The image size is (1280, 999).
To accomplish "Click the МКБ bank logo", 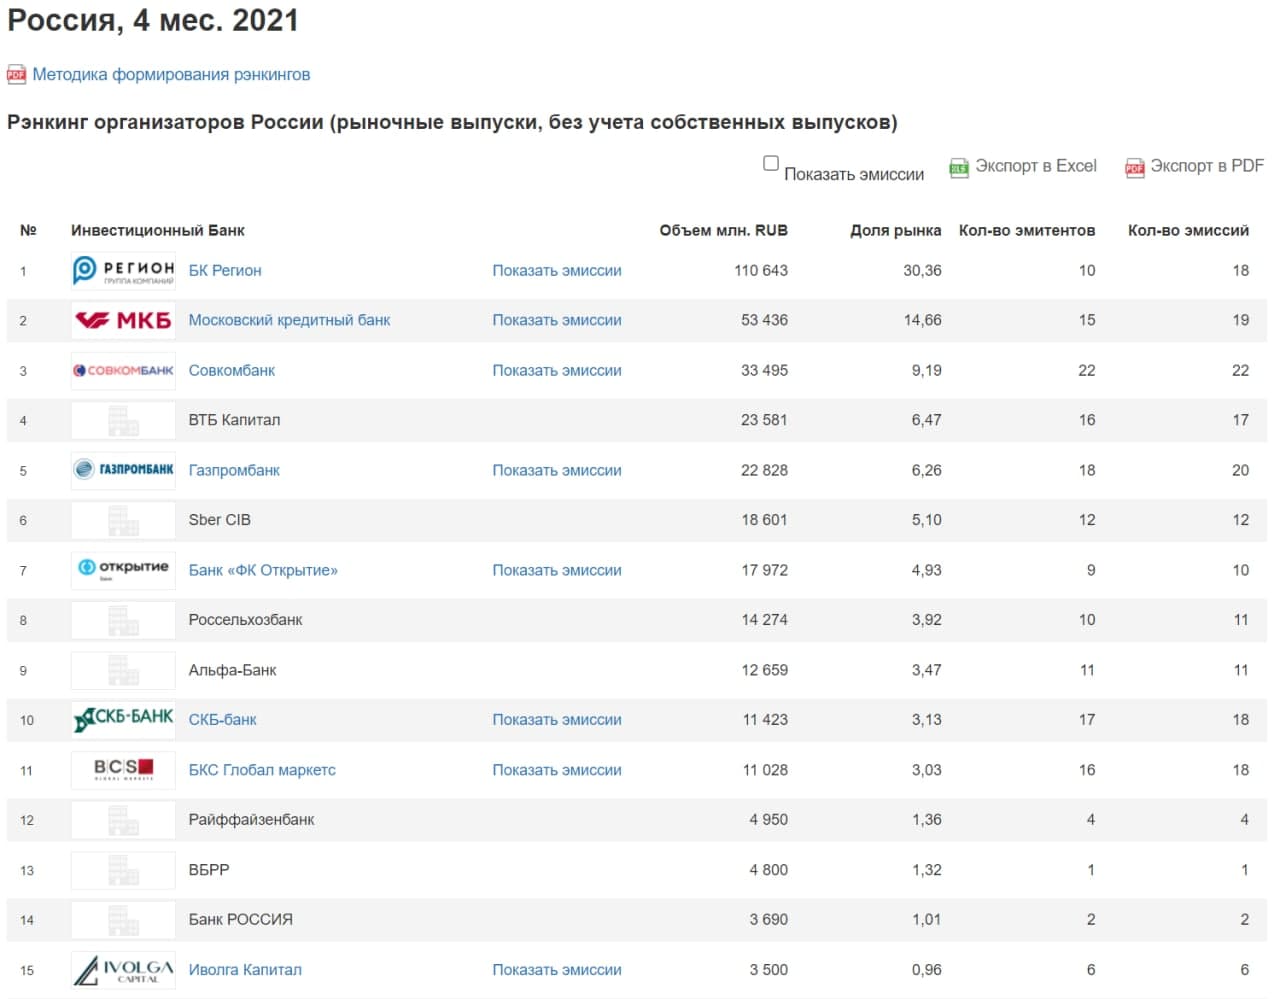I will (x=123, y=321).
